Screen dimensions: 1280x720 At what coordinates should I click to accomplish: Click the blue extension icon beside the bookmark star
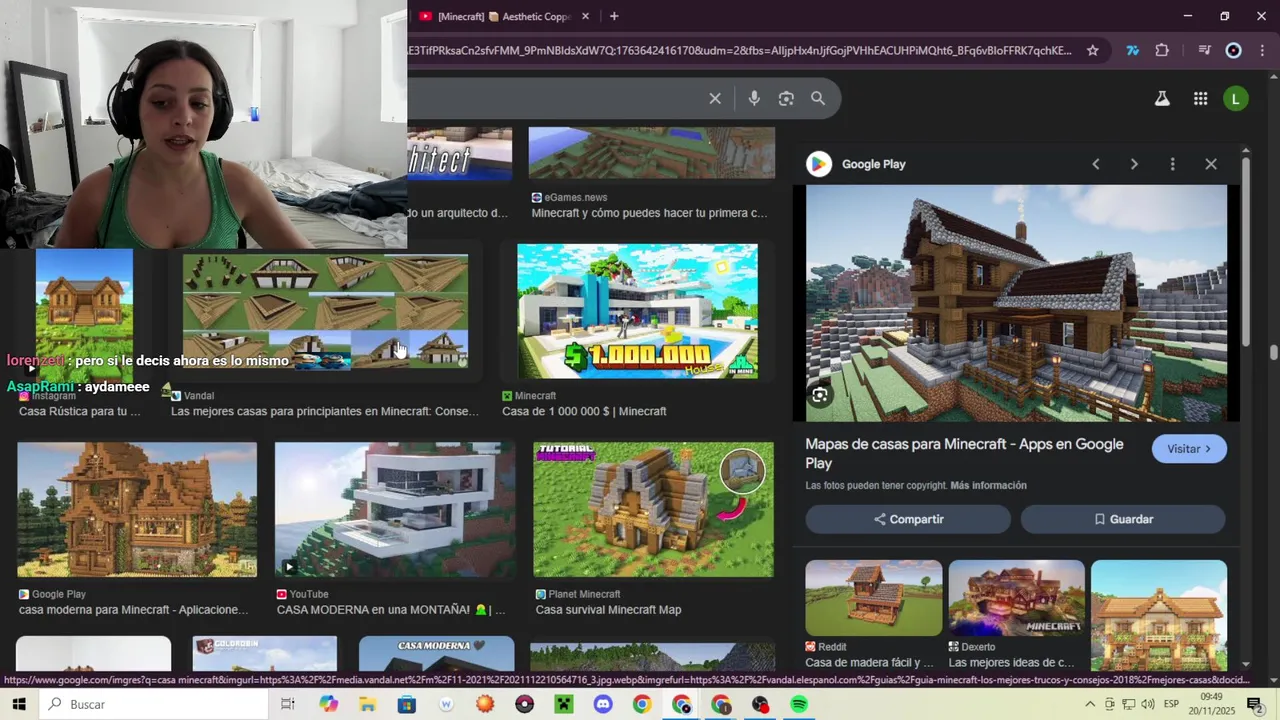[1132, 50]
